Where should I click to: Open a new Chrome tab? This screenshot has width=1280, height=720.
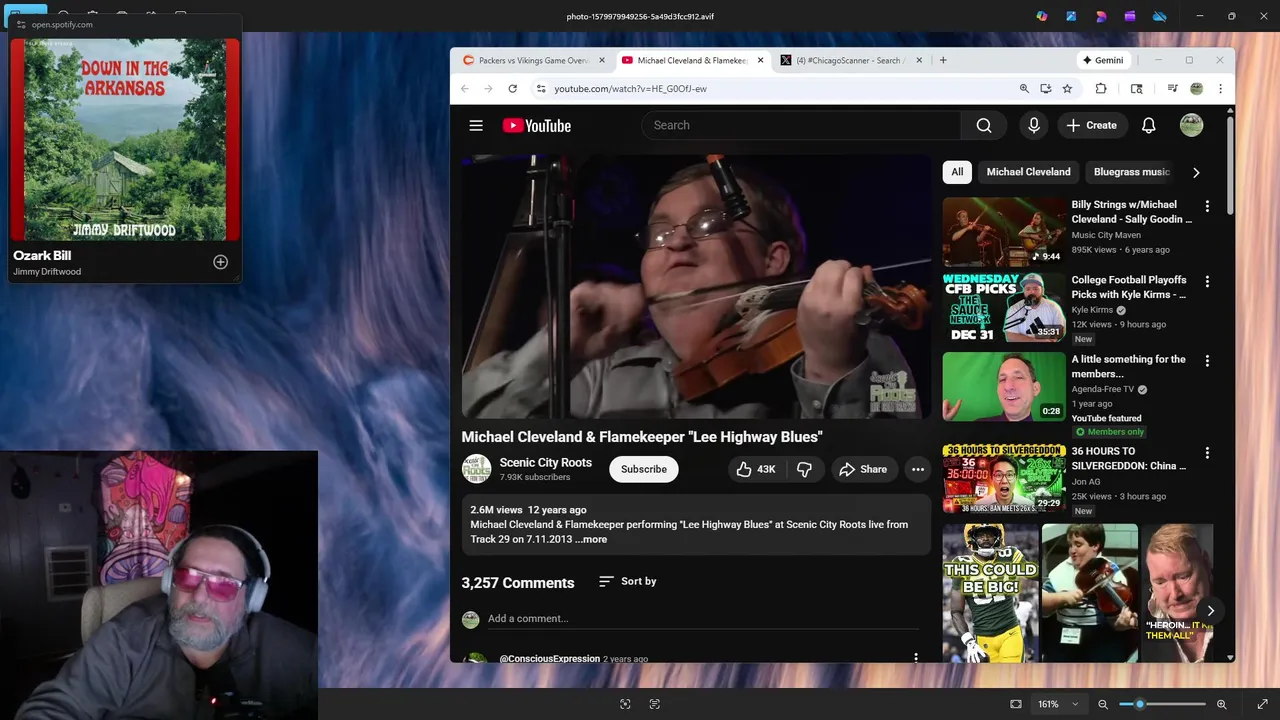[x=943, y=60]
